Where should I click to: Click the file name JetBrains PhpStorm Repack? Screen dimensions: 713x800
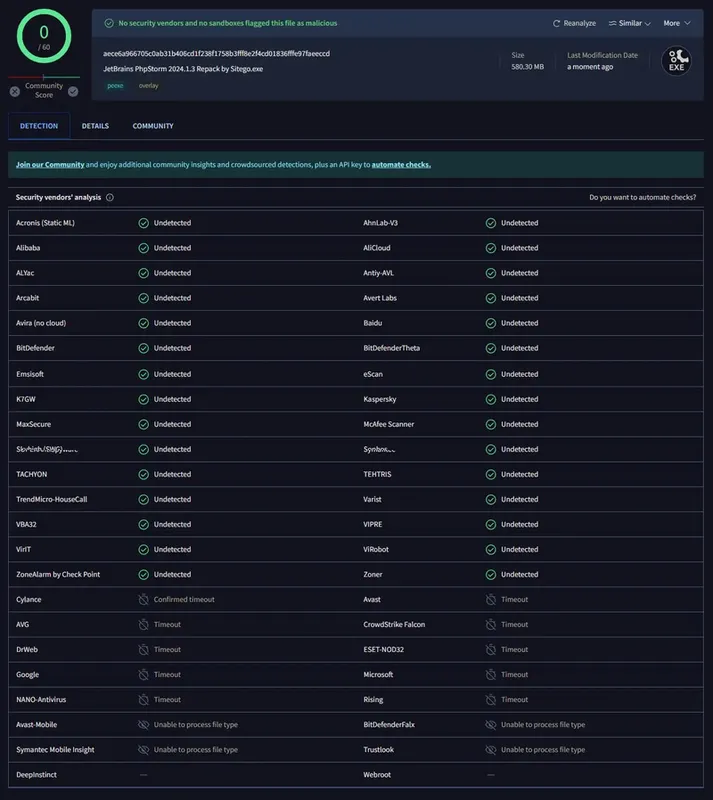pyautogui.click(x=183, y=69)
